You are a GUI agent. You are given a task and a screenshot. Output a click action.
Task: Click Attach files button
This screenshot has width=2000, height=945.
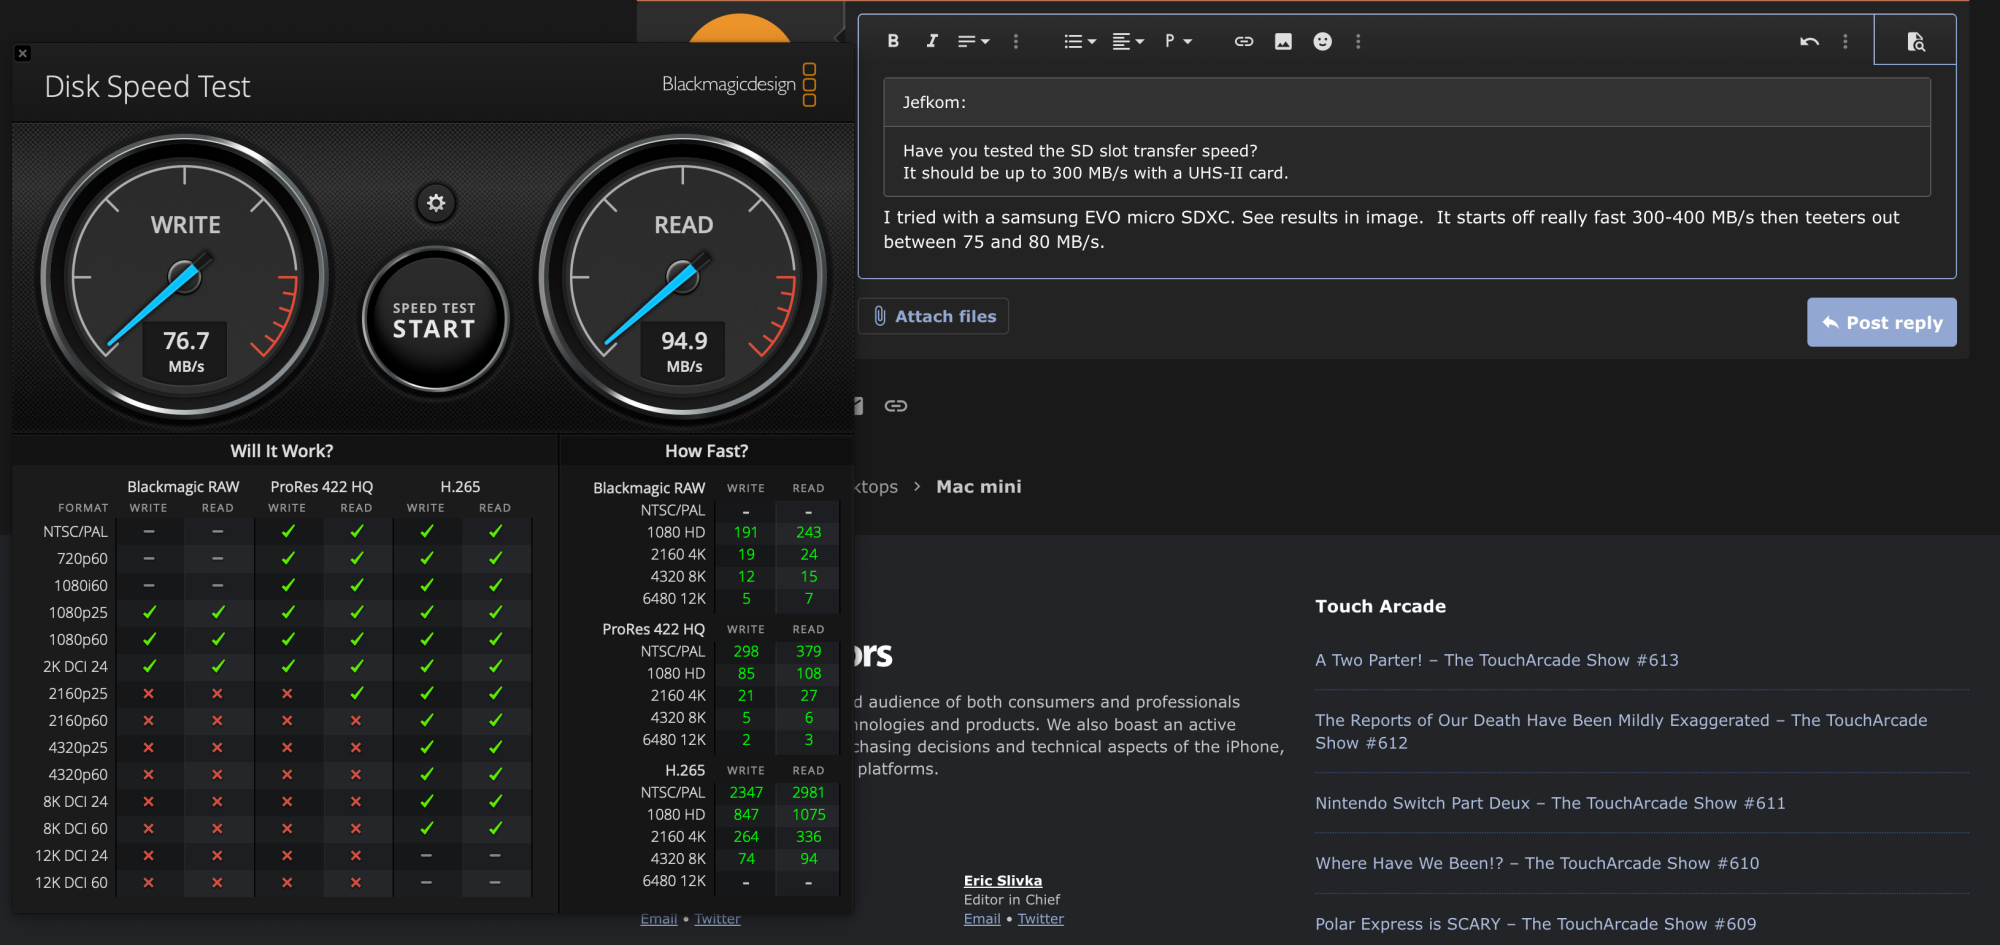point(934,316)
